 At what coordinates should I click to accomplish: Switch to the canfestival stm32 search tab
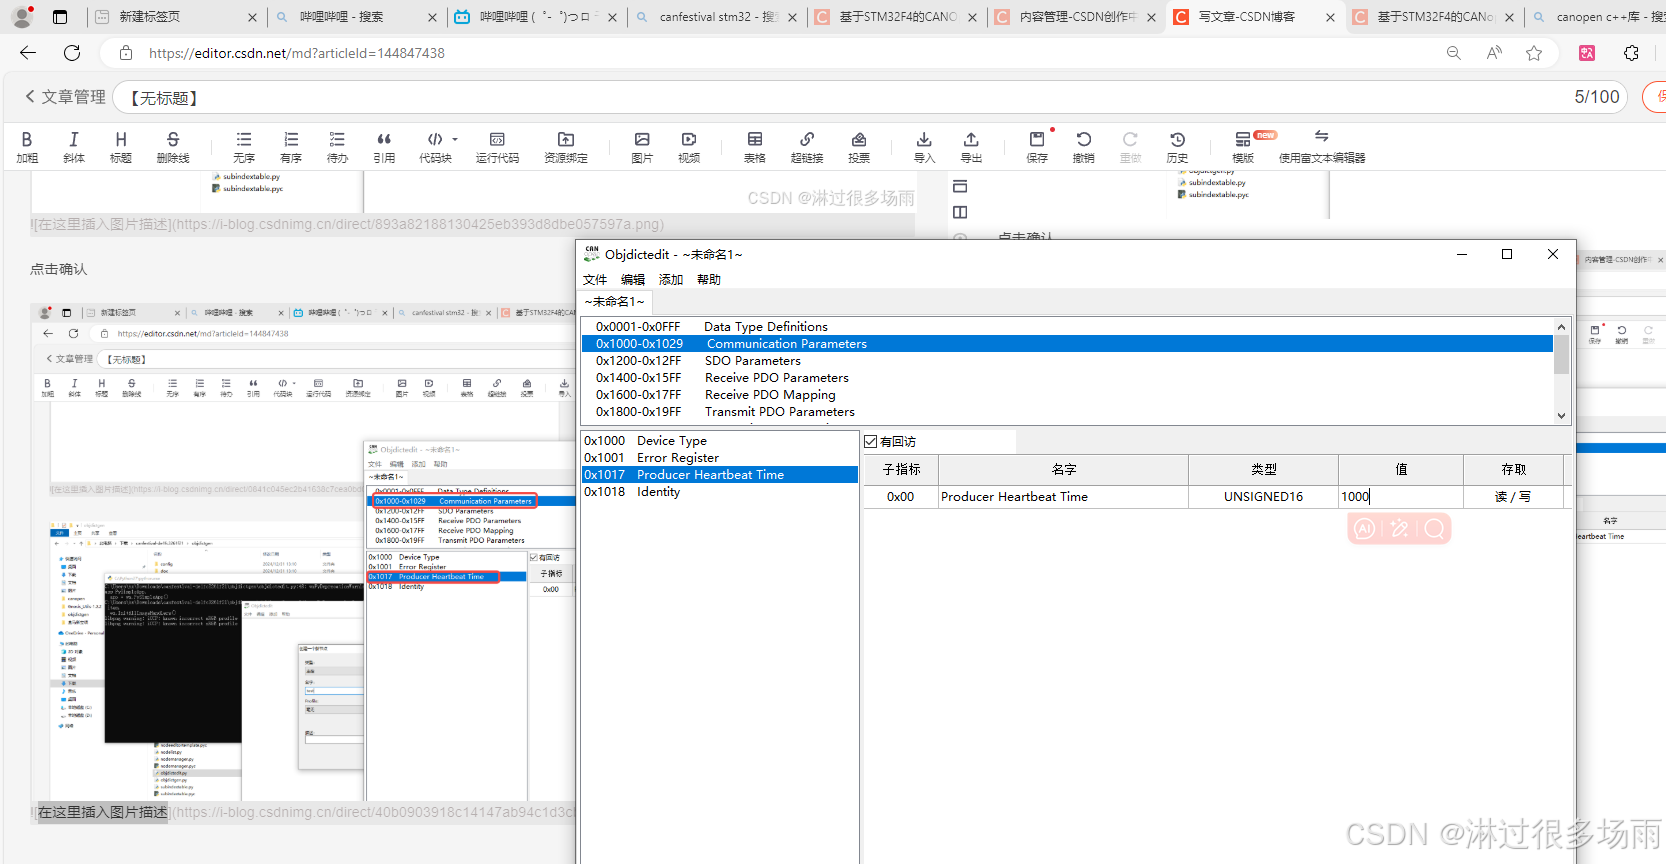tap(718, 17)
